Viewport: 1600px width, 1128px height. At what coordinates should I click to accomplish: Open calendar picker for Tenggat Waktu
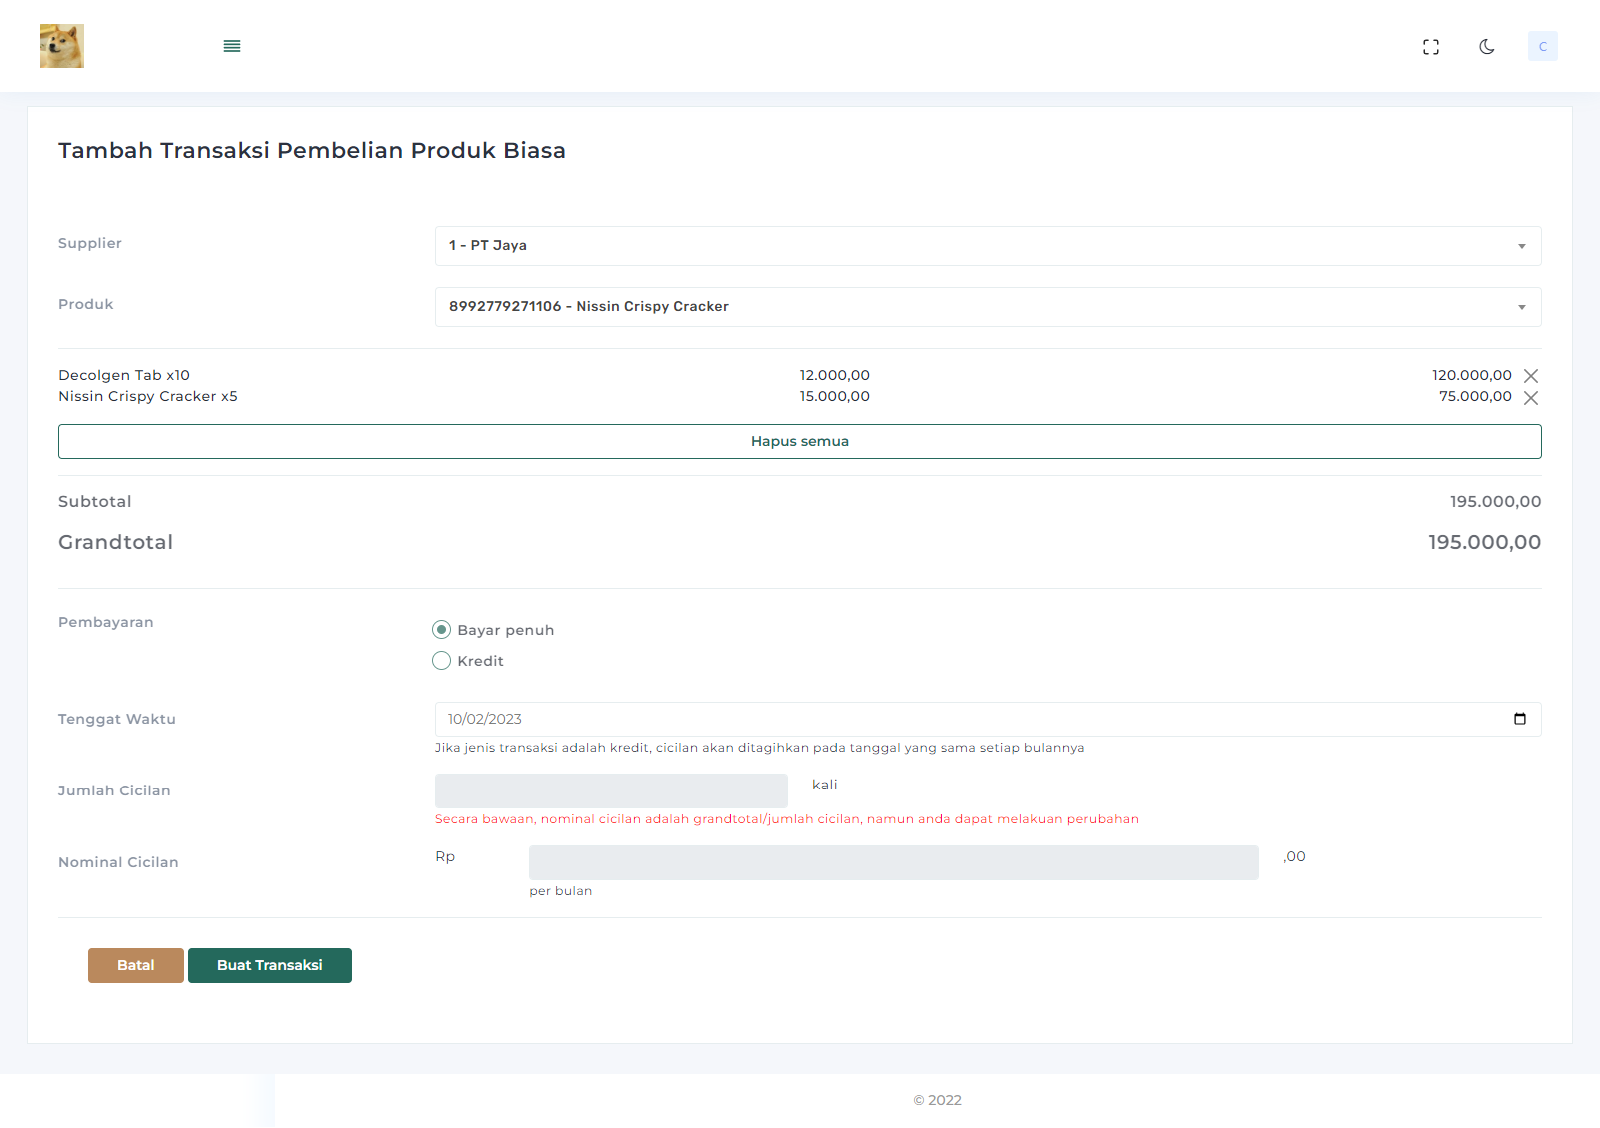(x=1520, y=719)
